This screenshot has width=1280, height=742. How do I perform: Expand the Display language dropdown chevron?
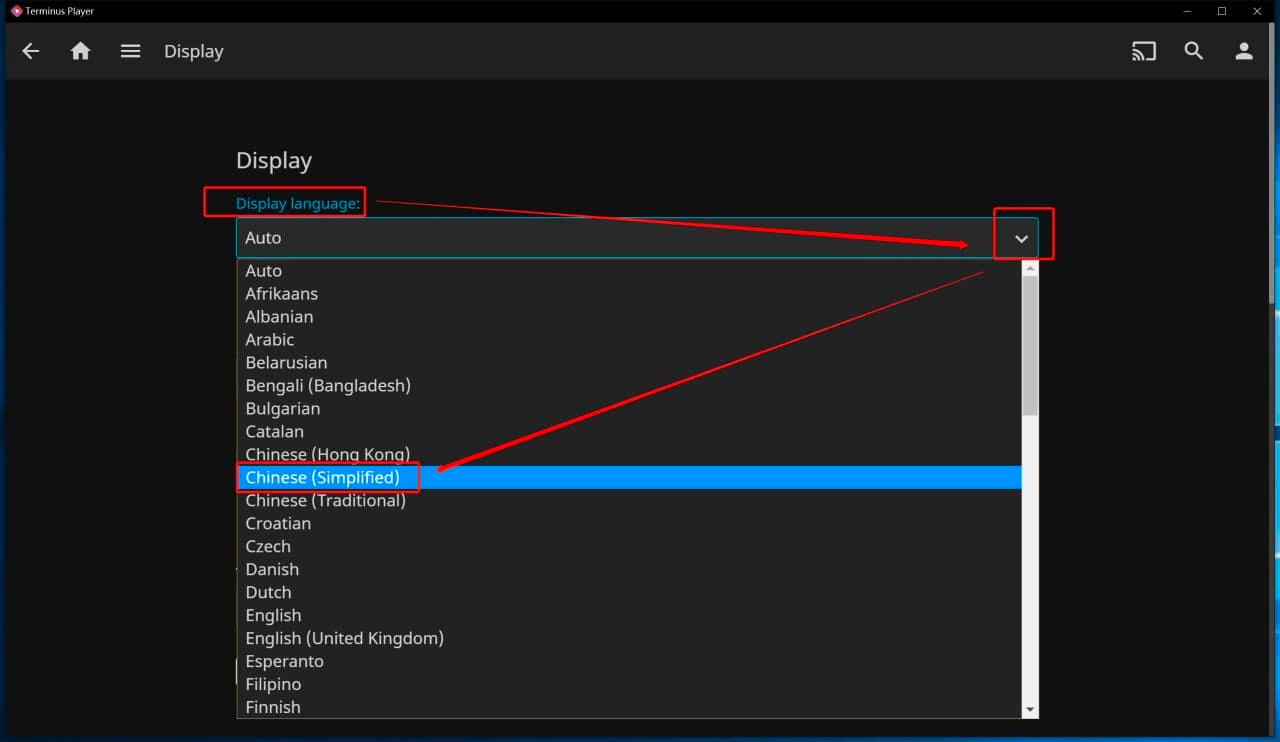1021,239
